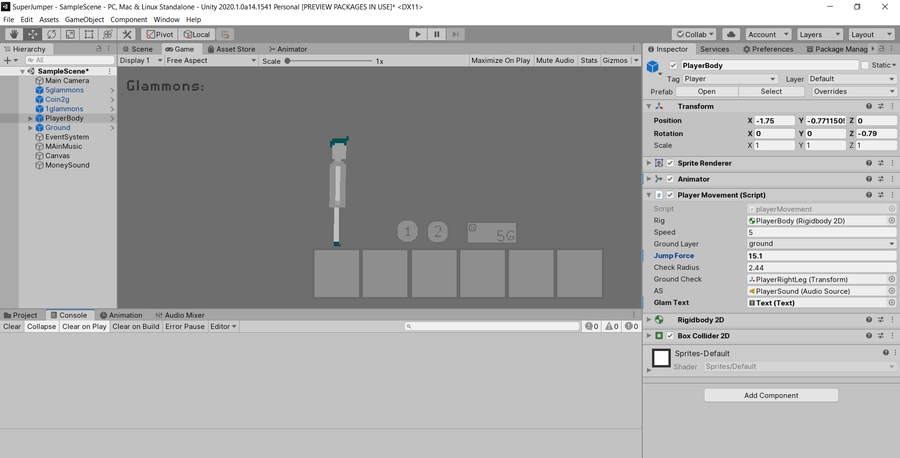Open the Tag dropdown showing Player
Screen dimensions: 900x458
pos(730,79)
